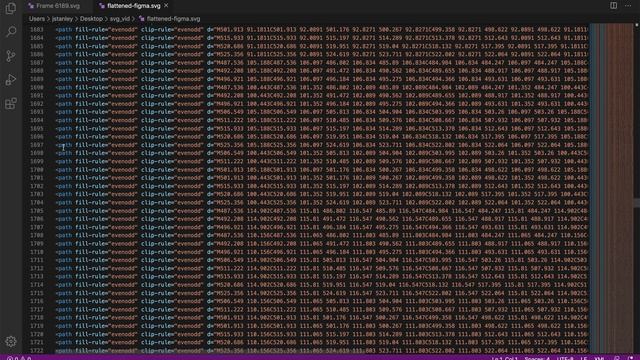Open the notifications bell in status bar
640x360 pixels.
(x=631, y=358)
